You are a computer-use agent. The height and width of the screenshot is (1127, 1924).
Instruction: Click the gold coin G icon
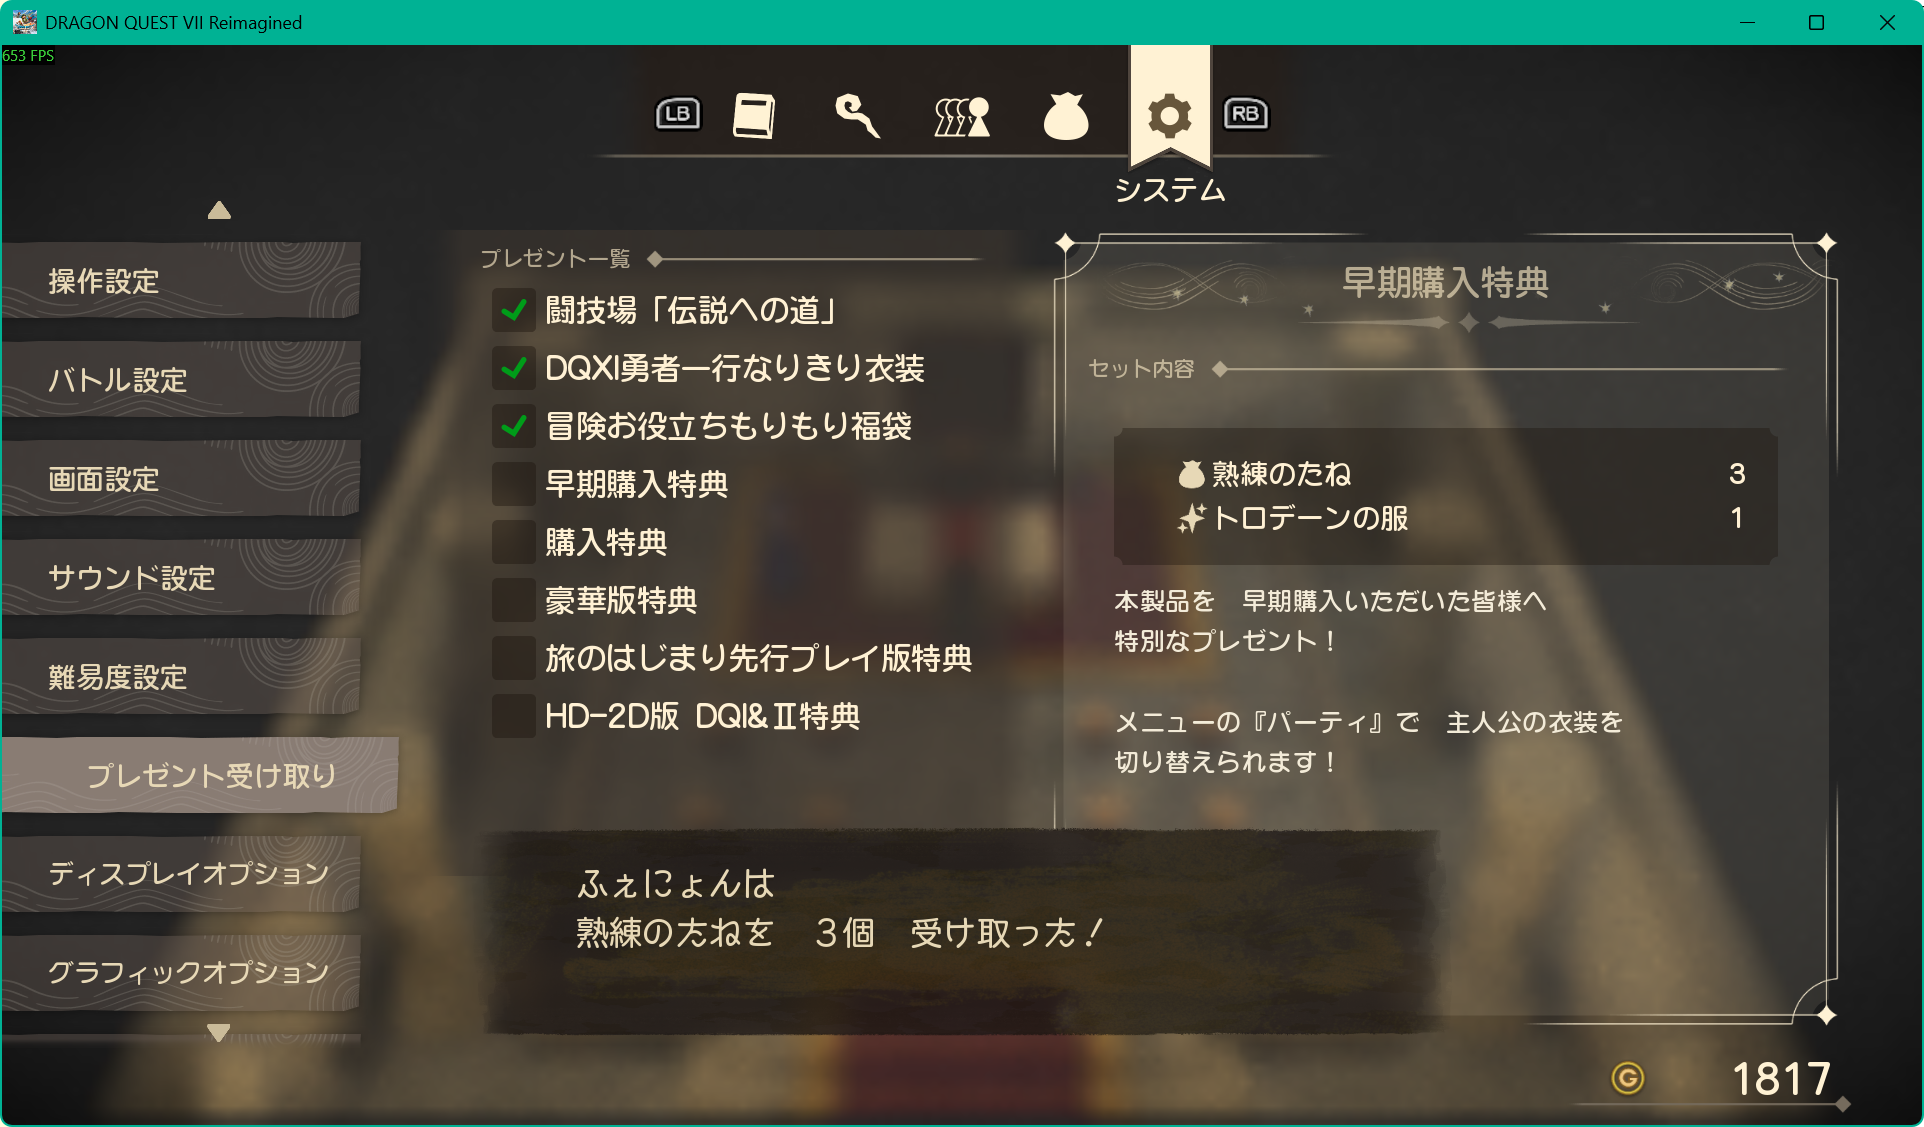click(1628, 1078)
